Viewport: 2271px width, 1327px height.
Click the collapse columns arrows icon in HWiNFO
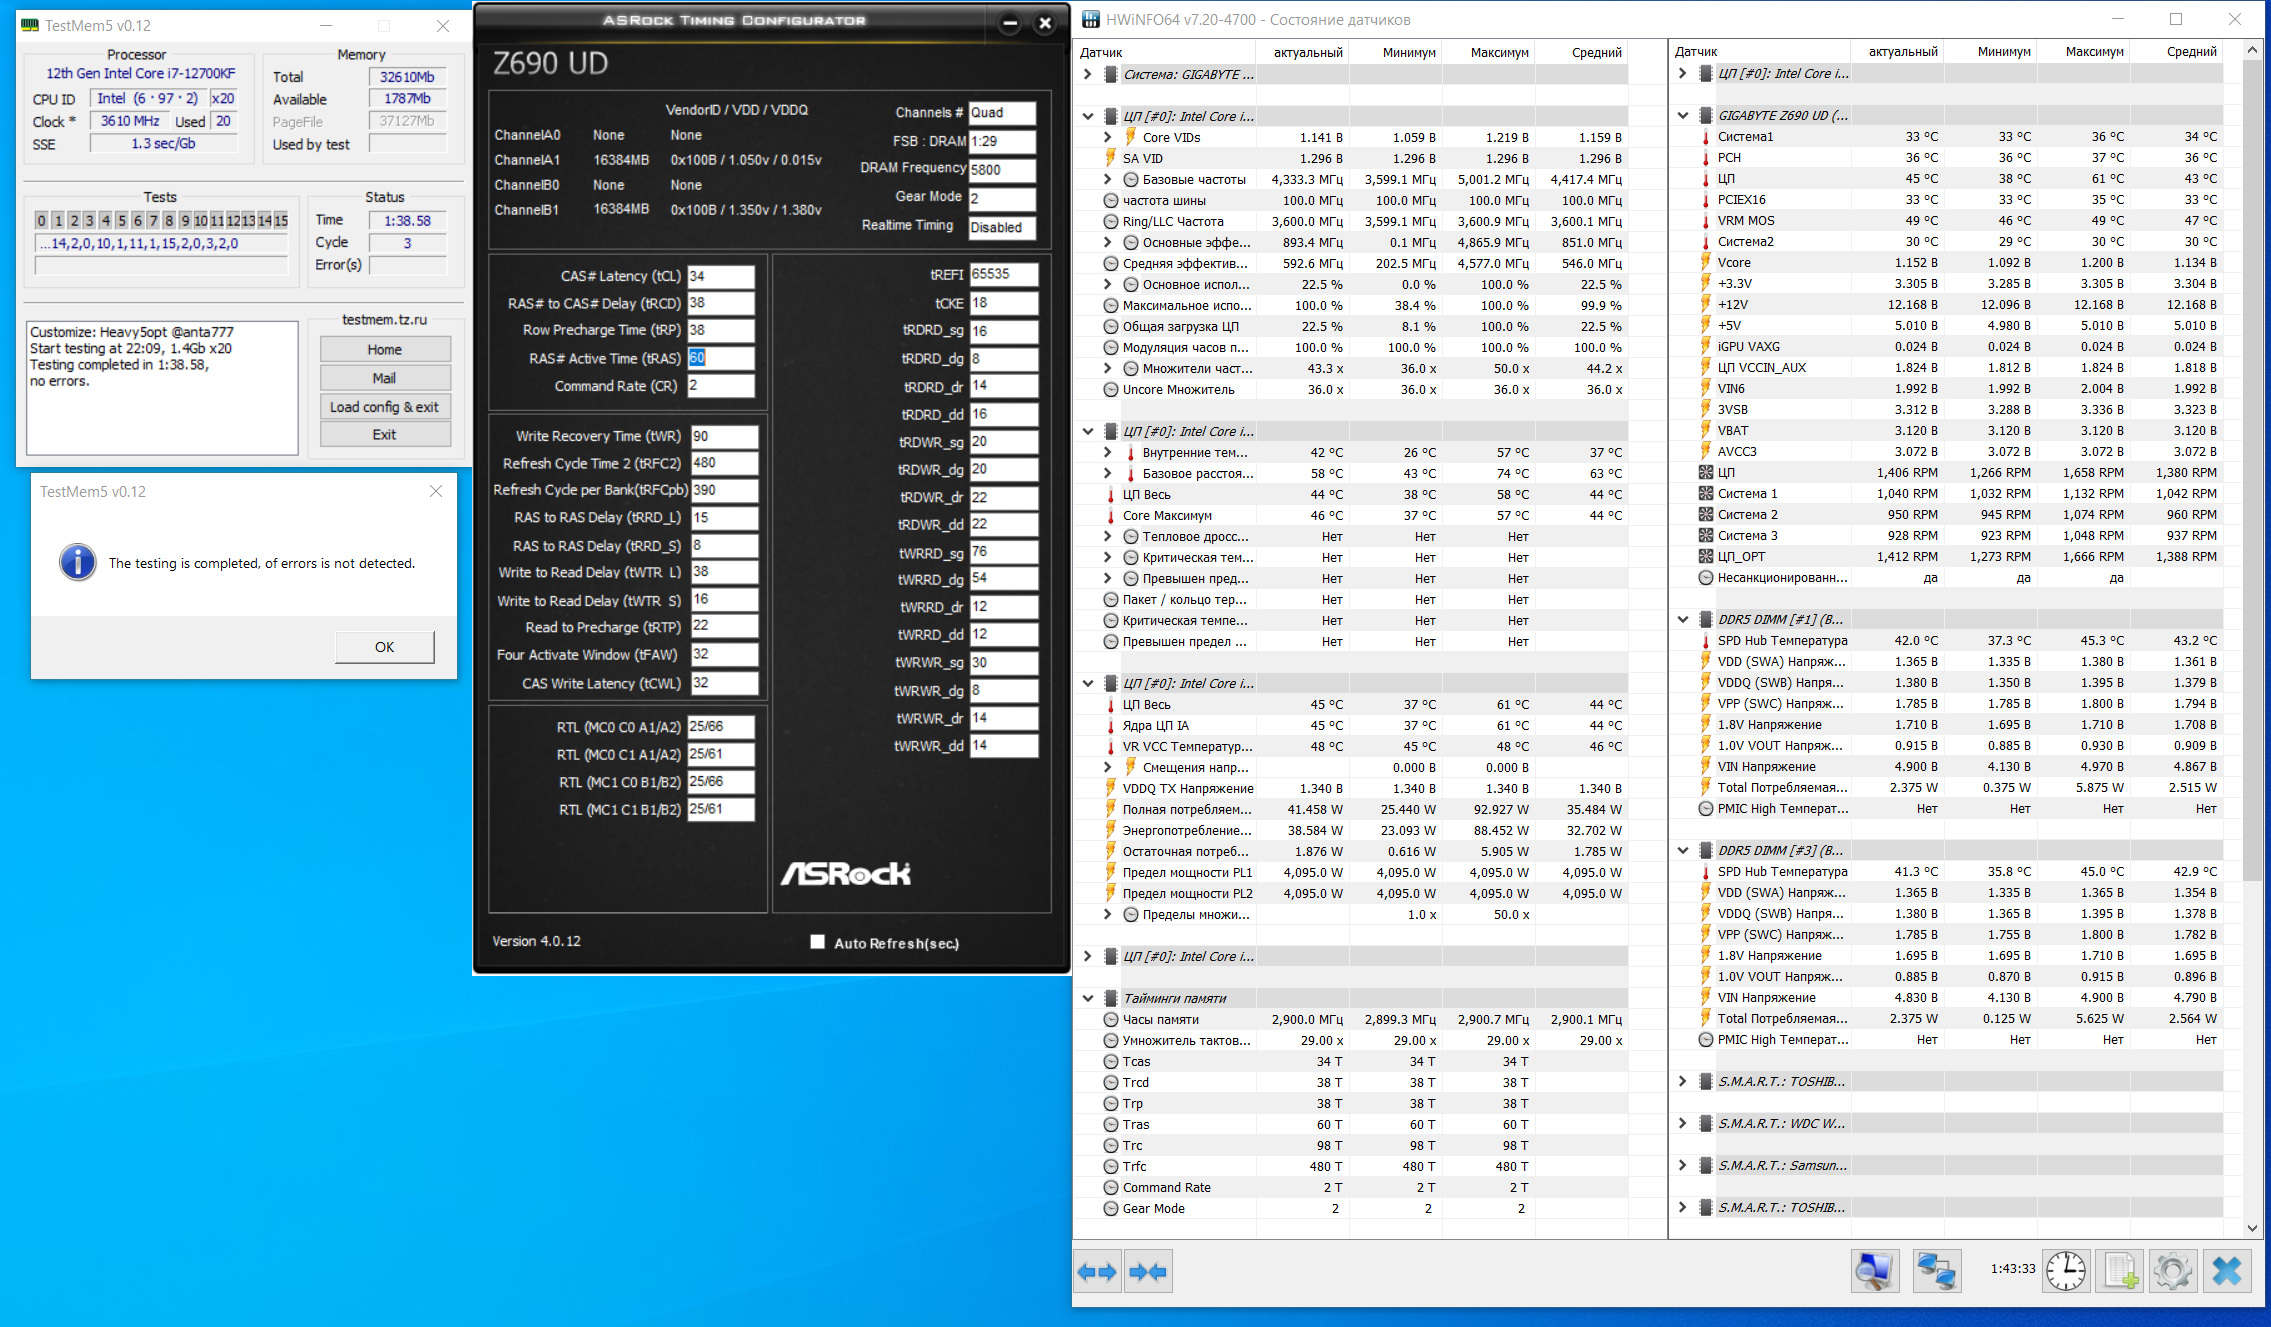(1148, 1272)
